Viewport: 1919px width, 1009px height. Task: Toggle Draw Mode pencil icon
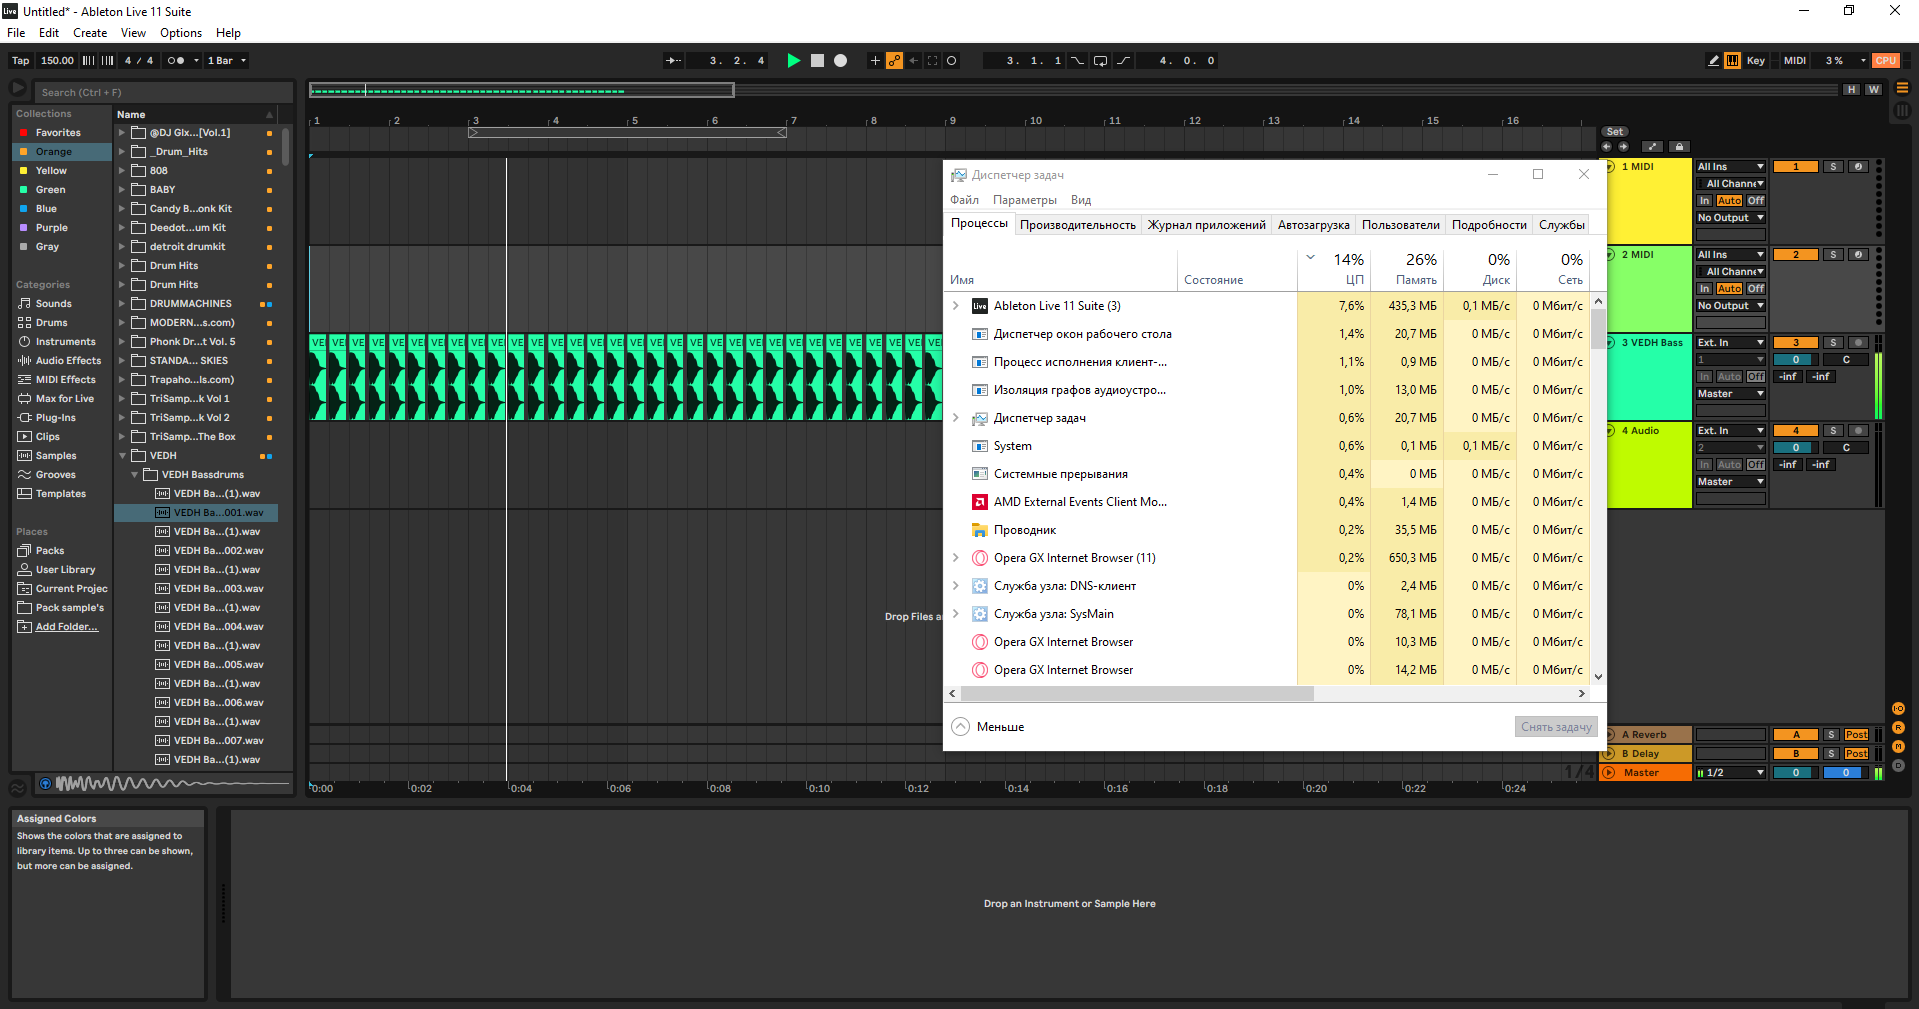coord(1714,61)
